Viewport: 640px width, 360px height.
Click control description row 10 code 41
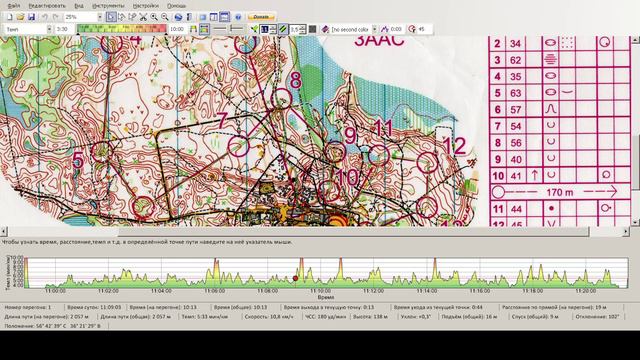point(560,176)
